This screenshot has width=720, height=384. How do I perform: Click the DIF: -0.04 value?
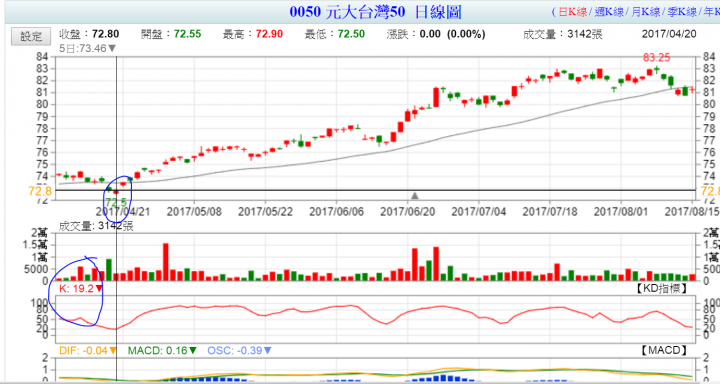pos(88,351)
